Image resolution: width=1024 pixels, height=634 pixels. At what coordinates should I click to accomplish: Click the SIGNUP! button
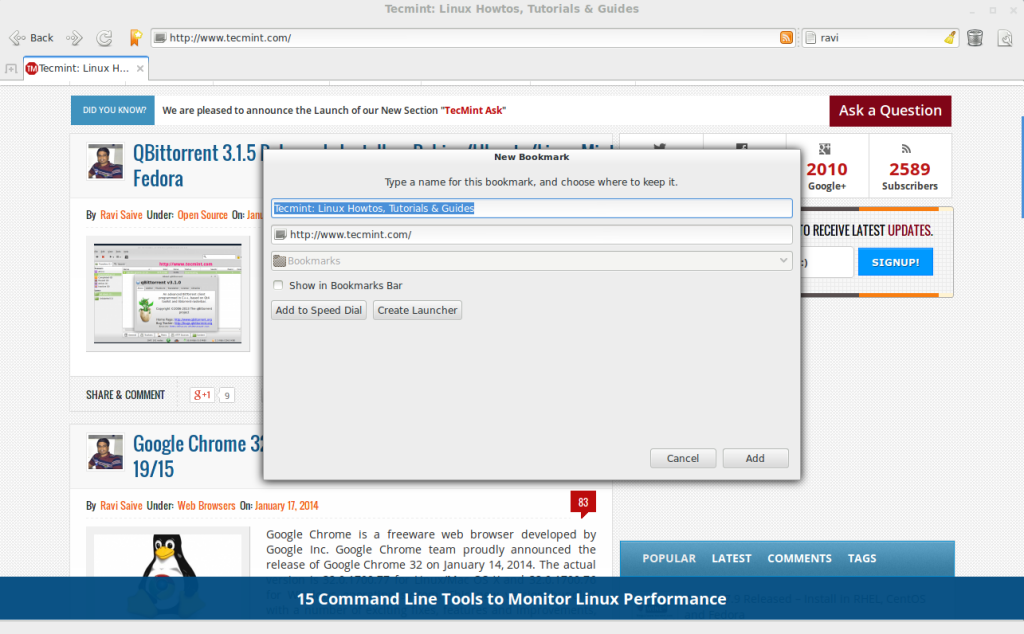point(895,262)
